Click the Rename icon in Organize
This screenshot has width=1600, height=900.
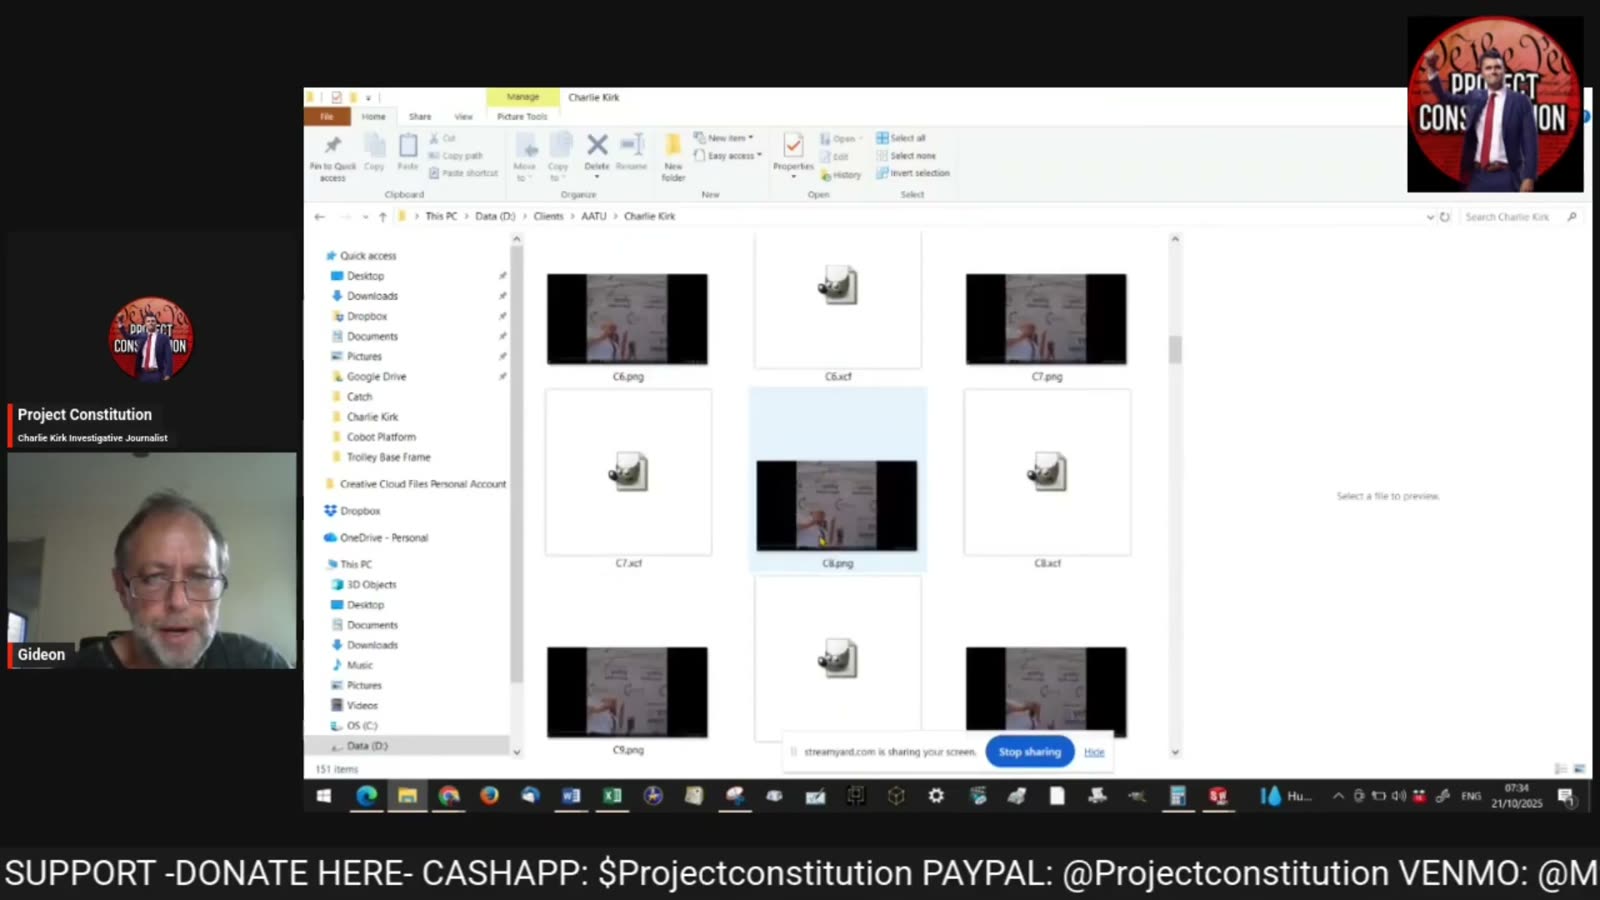tap(631, 145)
